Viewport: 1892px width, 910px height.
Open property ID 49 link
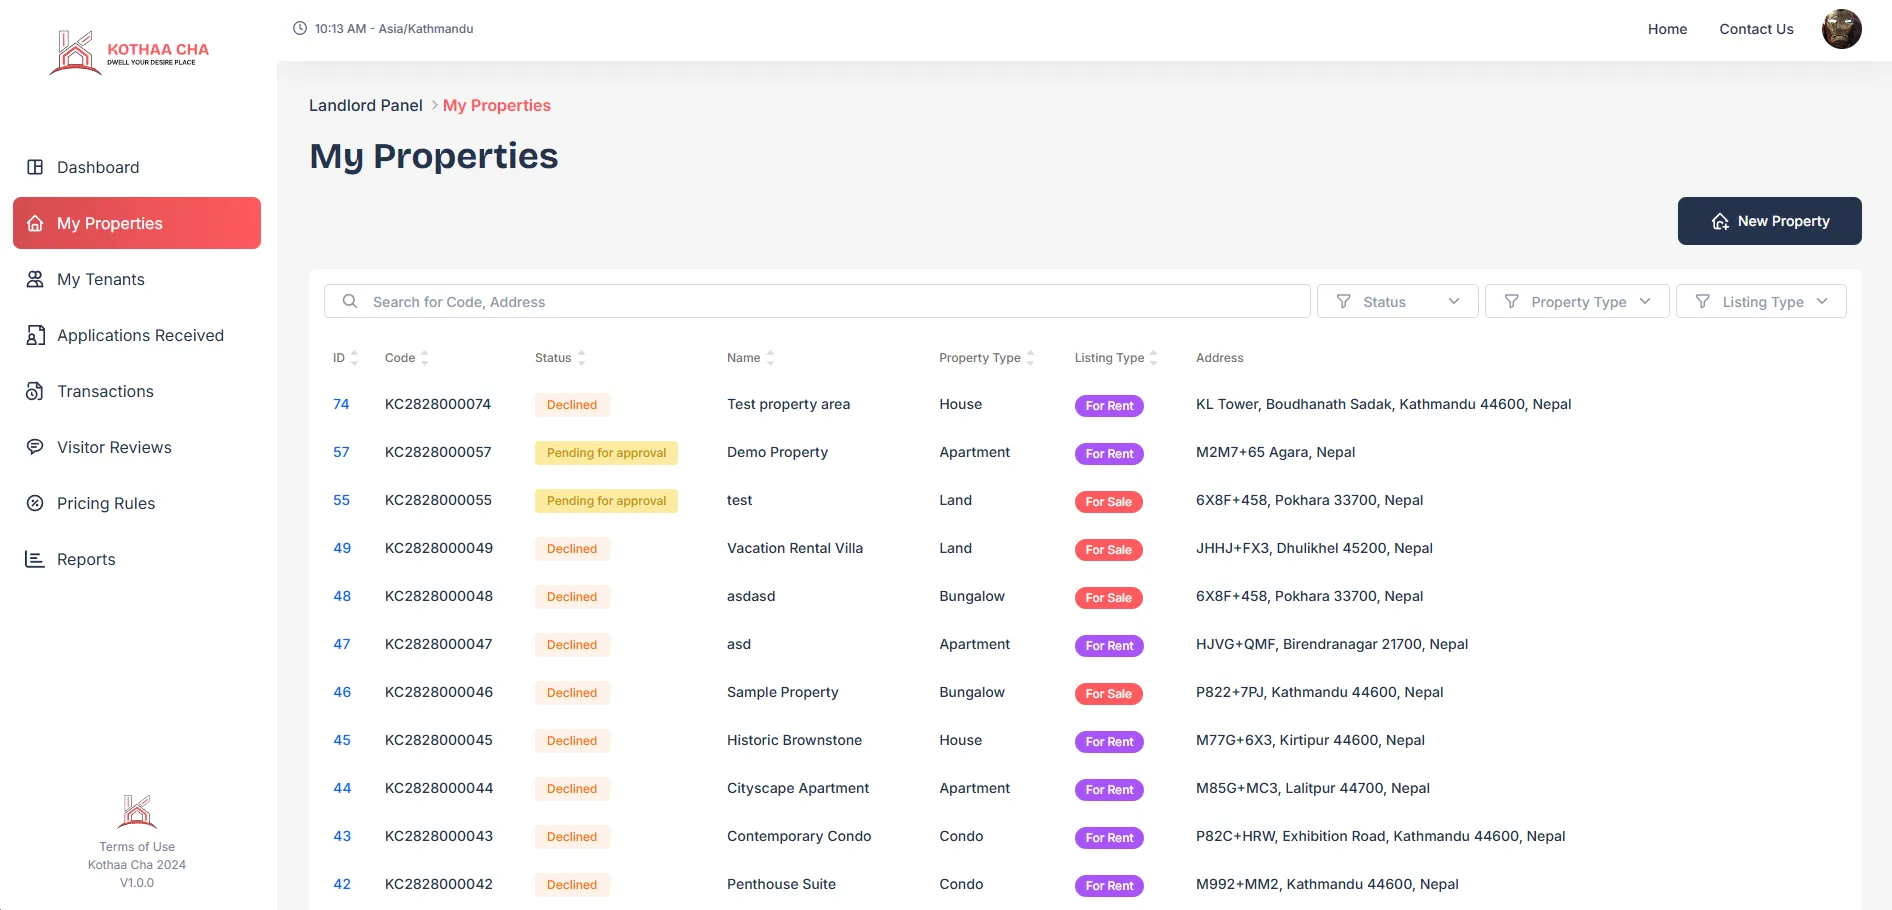pos(342,548)
